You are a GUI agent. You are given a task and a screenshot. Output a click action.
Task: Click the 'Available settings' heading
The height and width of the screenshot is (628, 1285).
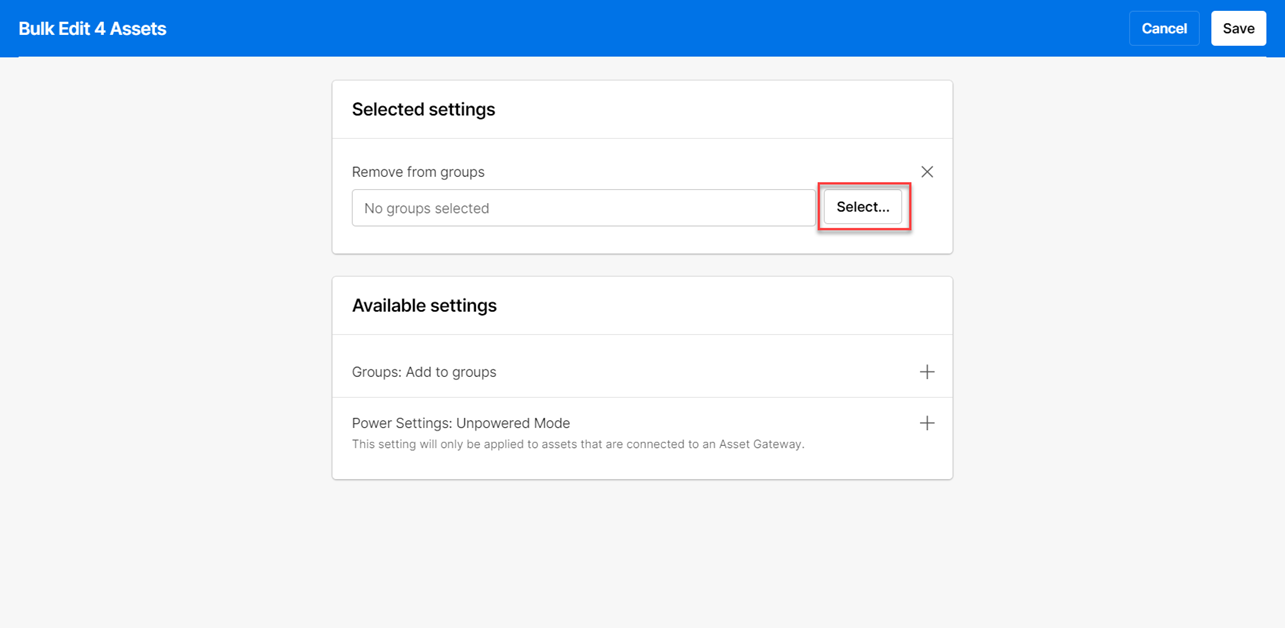point(424,305)
